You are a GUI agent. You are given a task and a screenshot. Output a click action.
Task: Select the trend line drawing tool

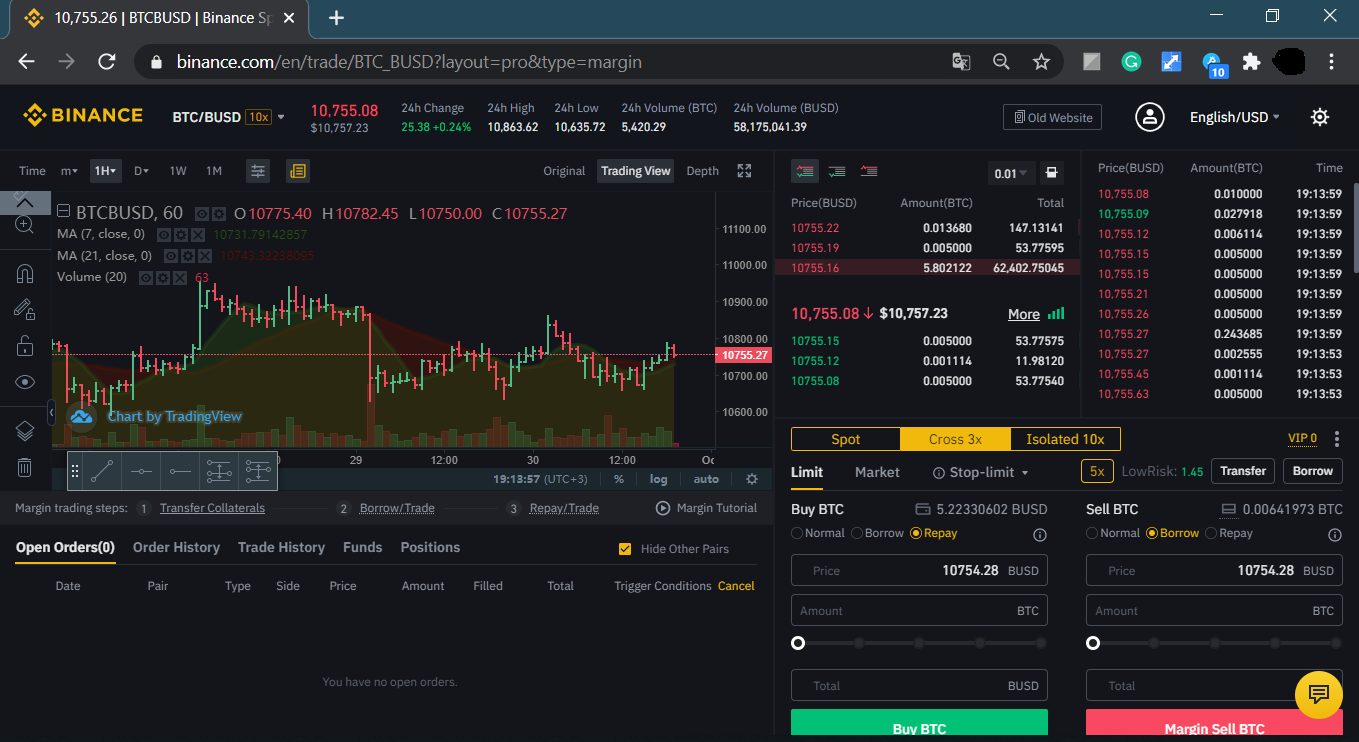point(101,471)
